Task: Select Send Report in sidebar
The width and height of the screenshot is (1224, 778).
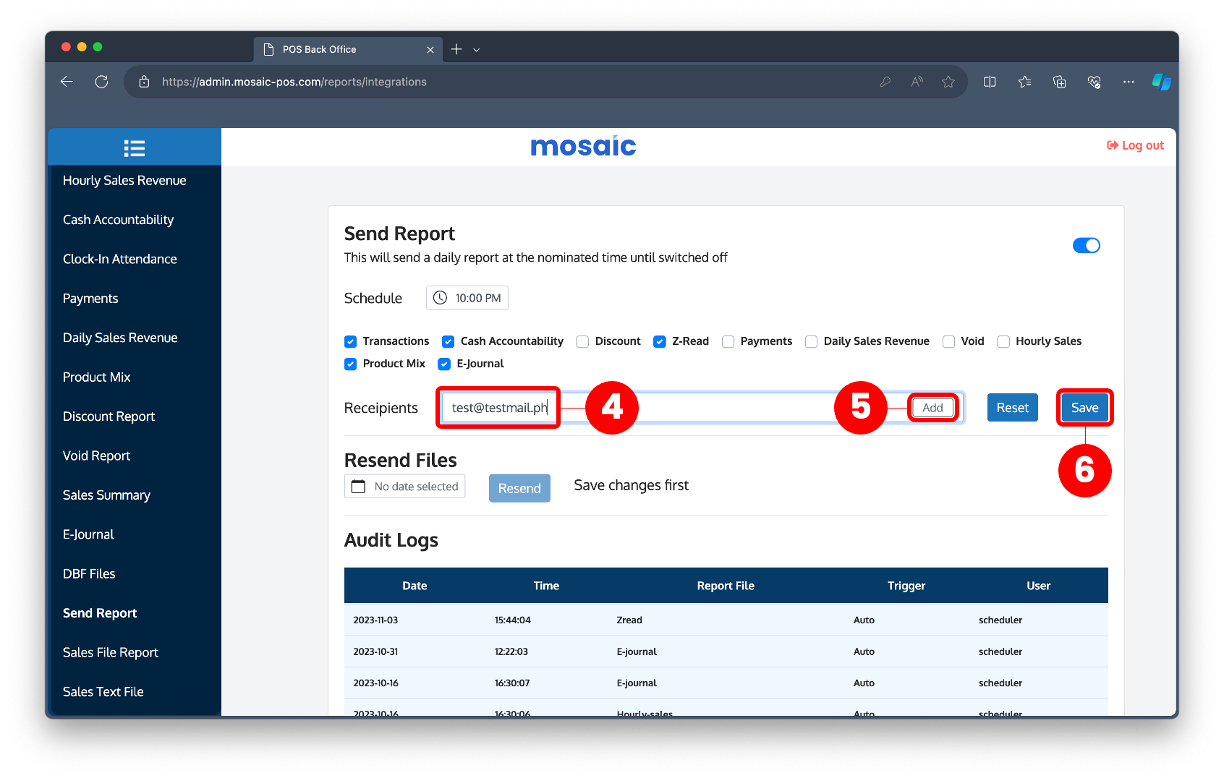Action: (x=100, y=613)
